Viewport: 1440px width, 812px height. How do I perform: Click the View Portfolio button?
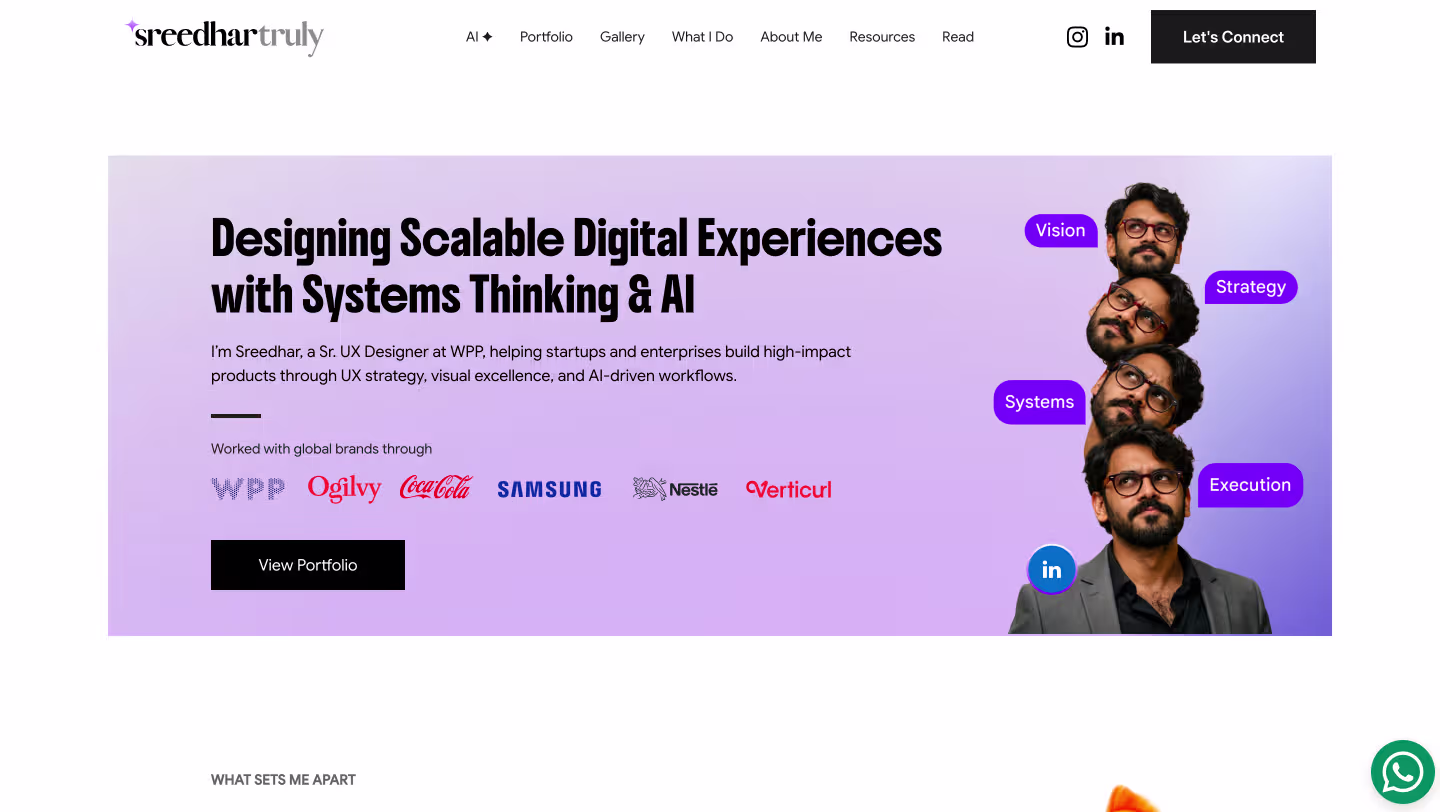(308, 565)
